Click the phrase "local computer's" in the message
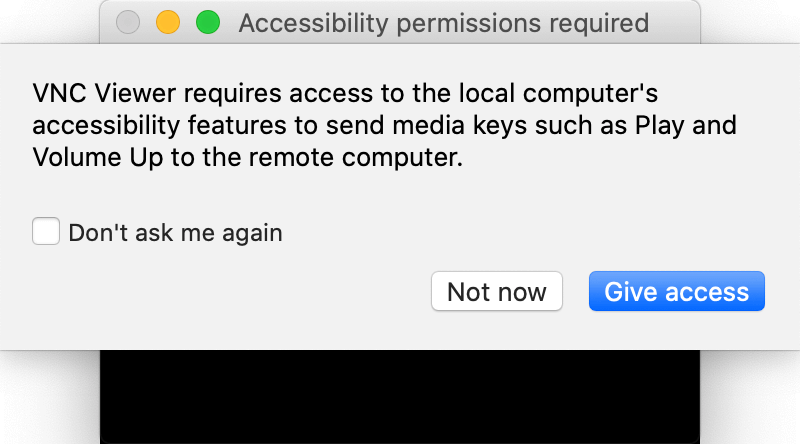The image size is (800, 444). tap(558, 94)
